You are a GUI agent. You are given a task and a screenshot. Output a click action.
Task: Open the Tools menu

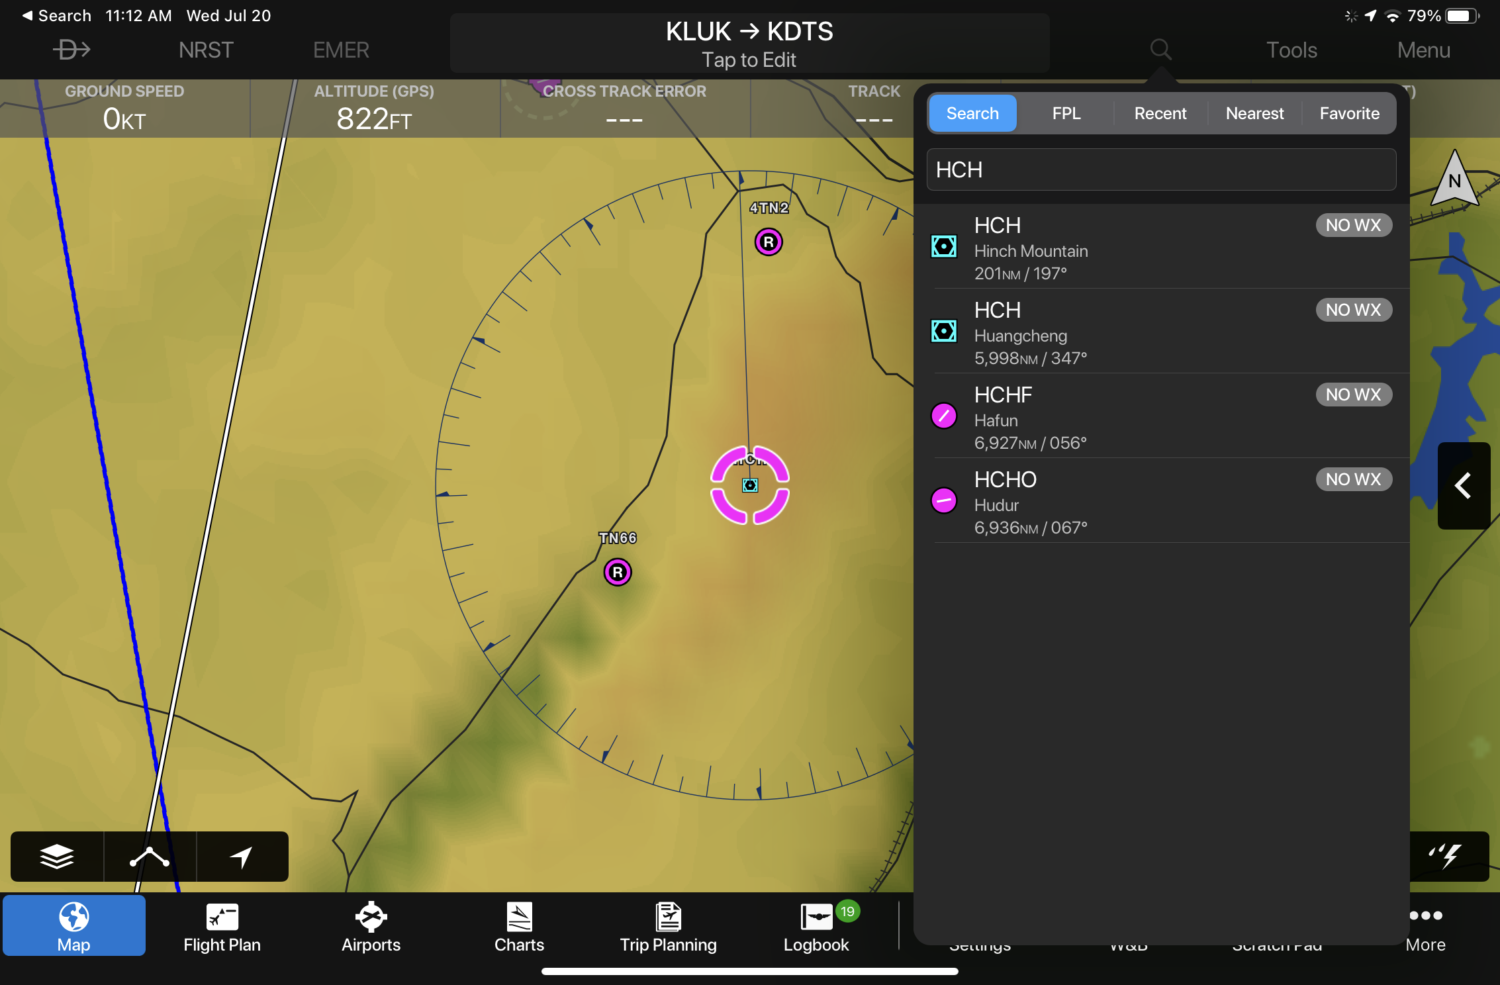(1291, 49)
